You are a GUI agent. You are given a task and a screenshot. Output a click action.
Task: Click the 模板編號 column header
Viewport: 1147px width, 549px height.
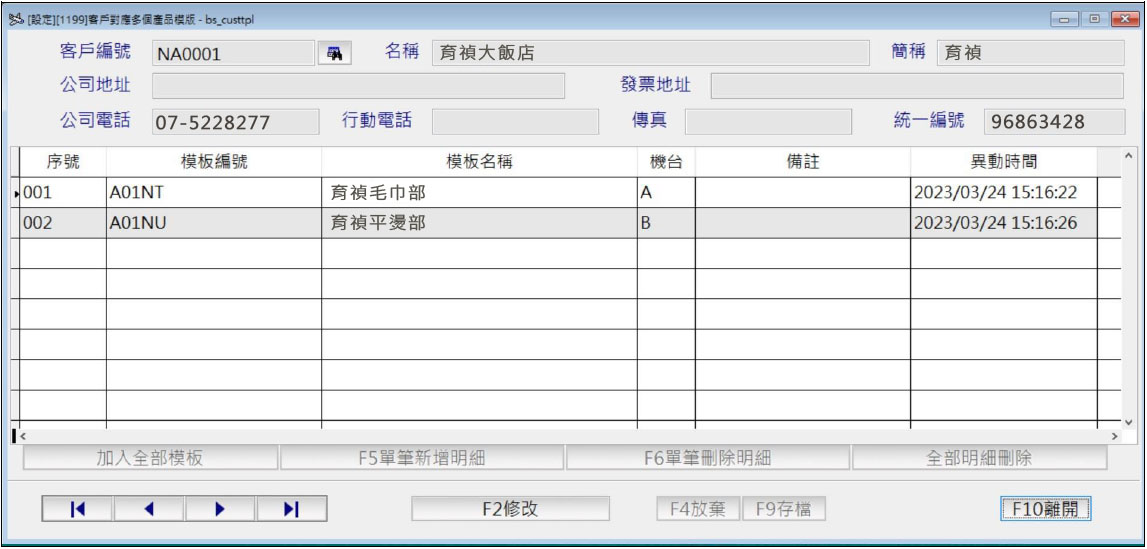pyautogui.click(x=214, y=162)
